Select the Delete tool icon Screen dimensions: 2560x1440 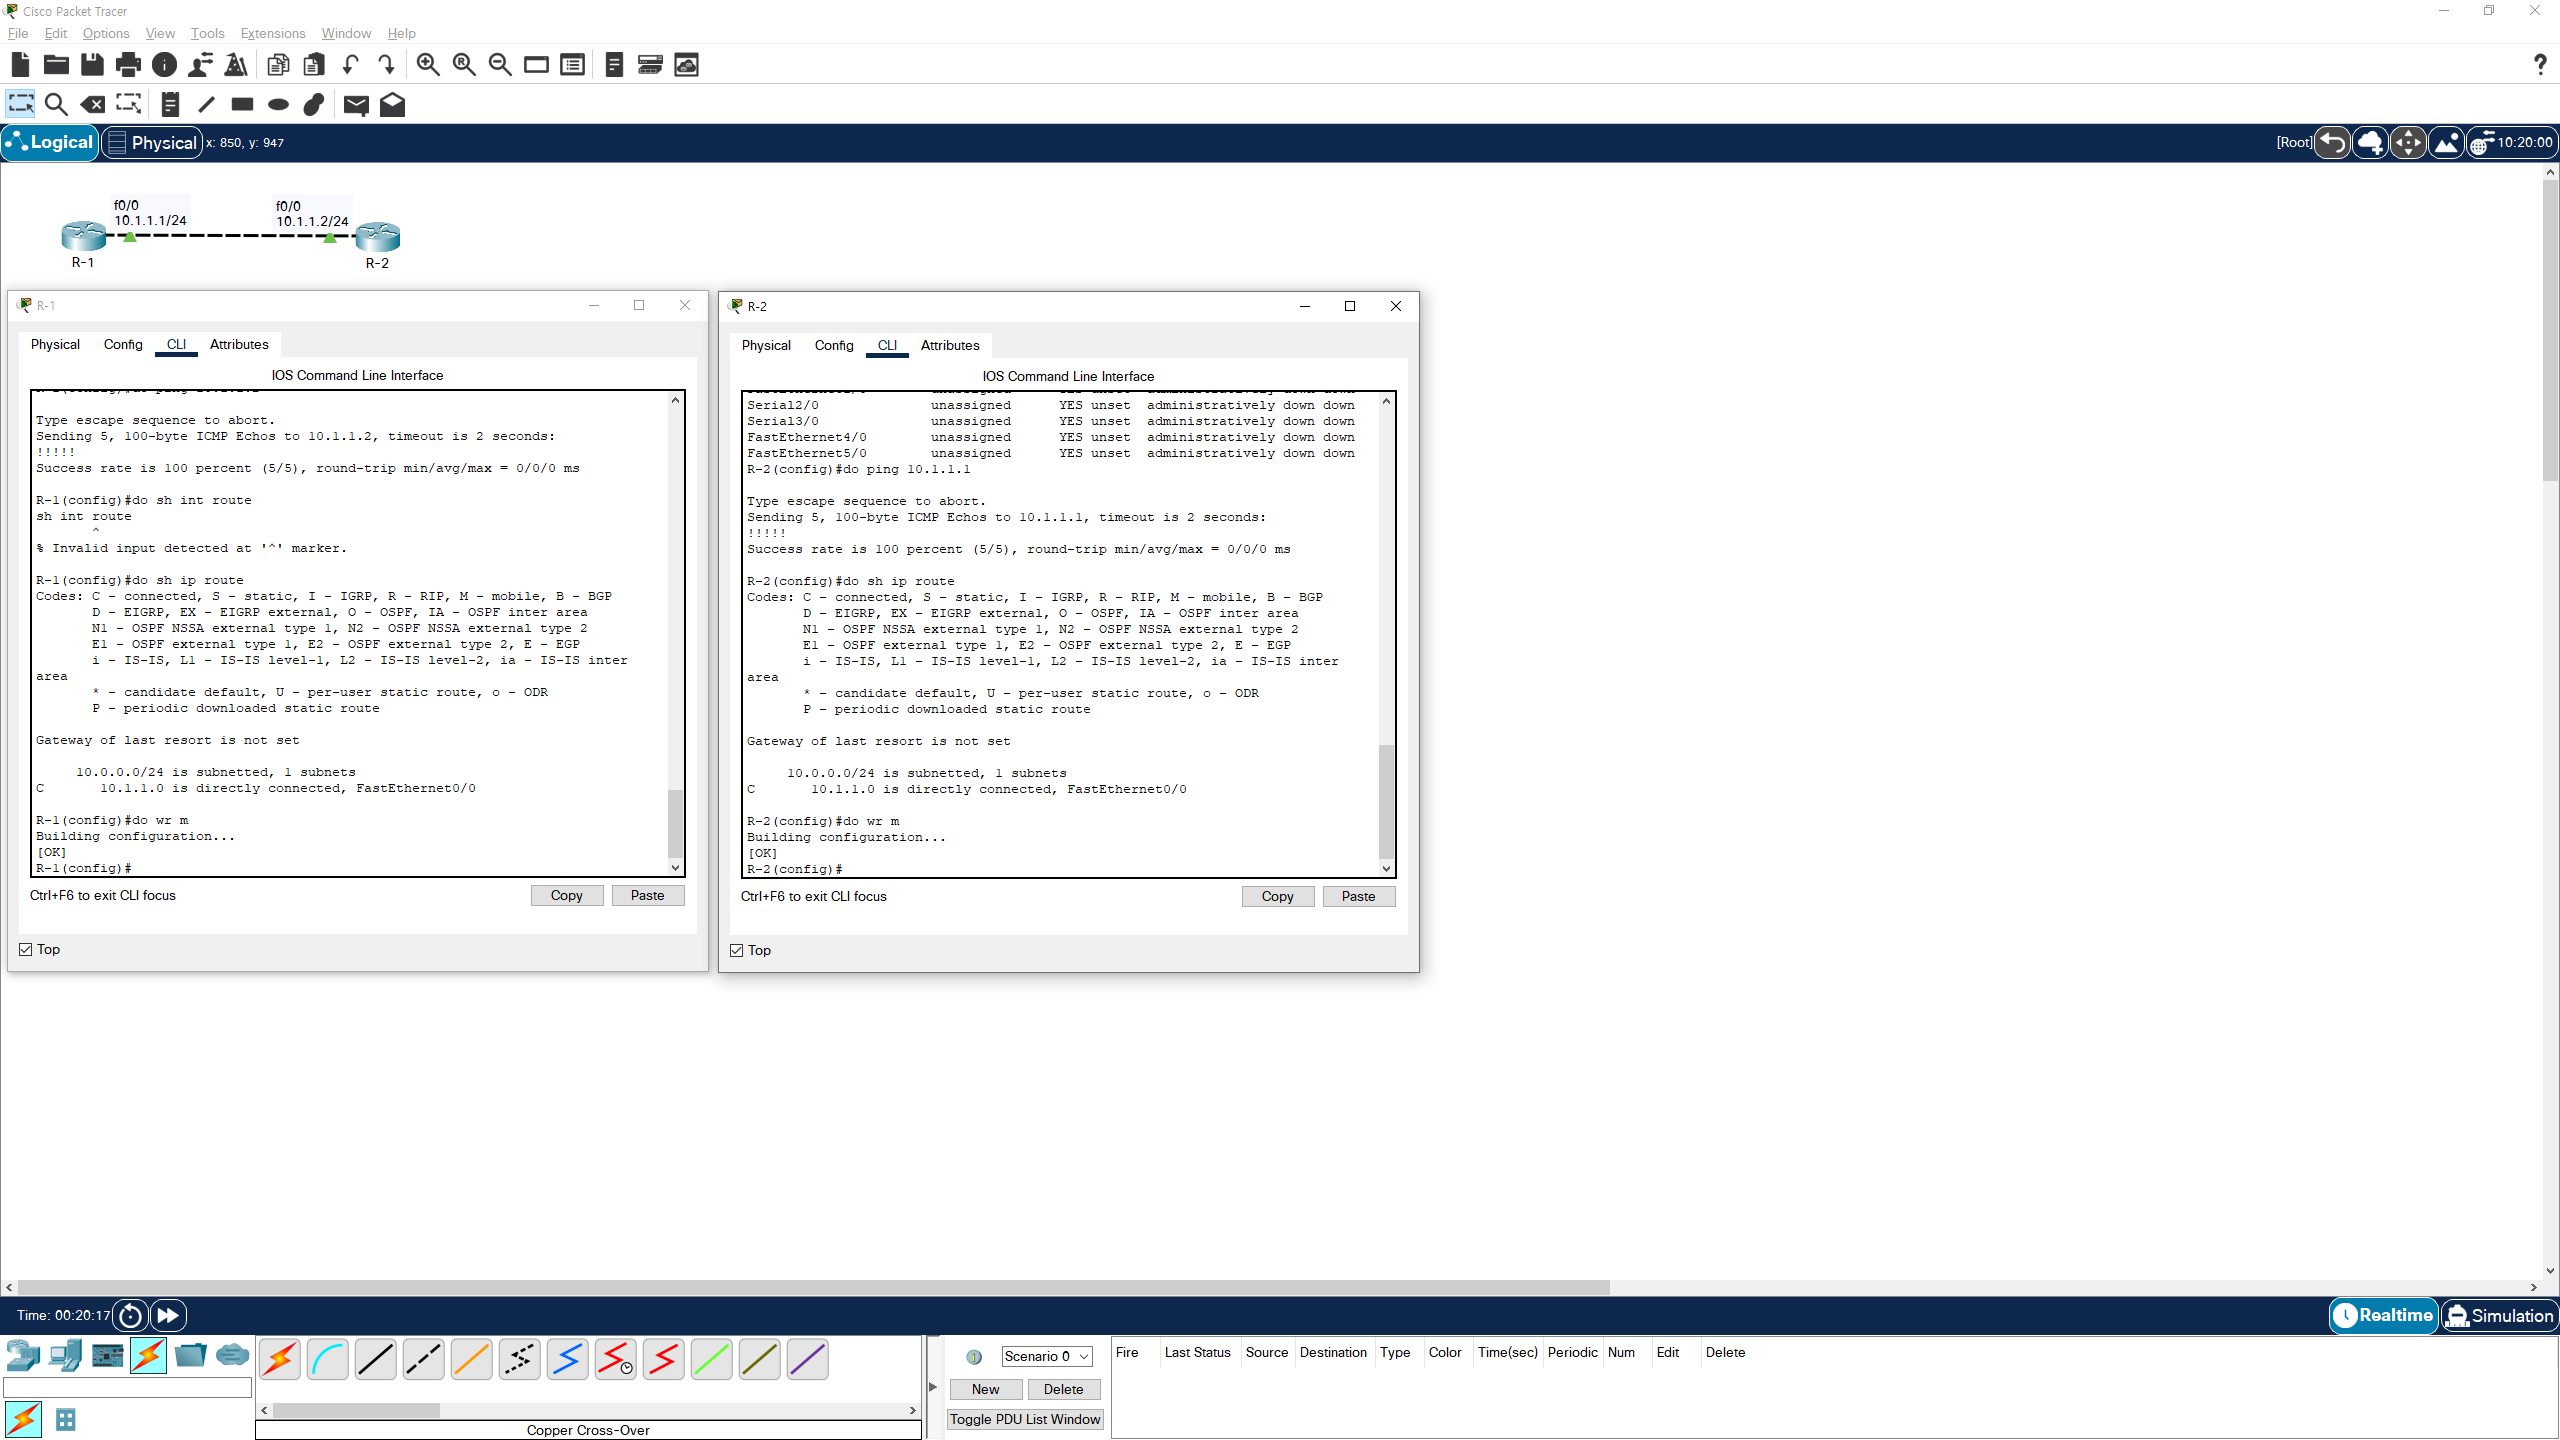tap(92, 104)
